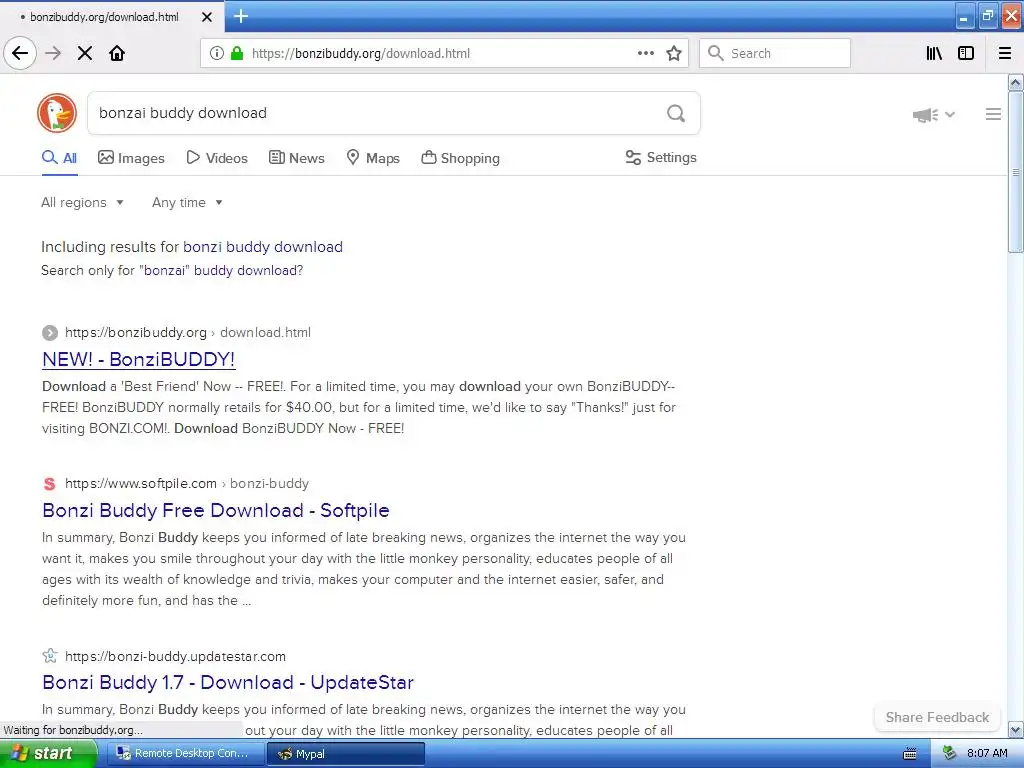This screenshot has height=768, width=1024.
Task: Switch to Mypal taskbar item
Action: tap(345, 754)
